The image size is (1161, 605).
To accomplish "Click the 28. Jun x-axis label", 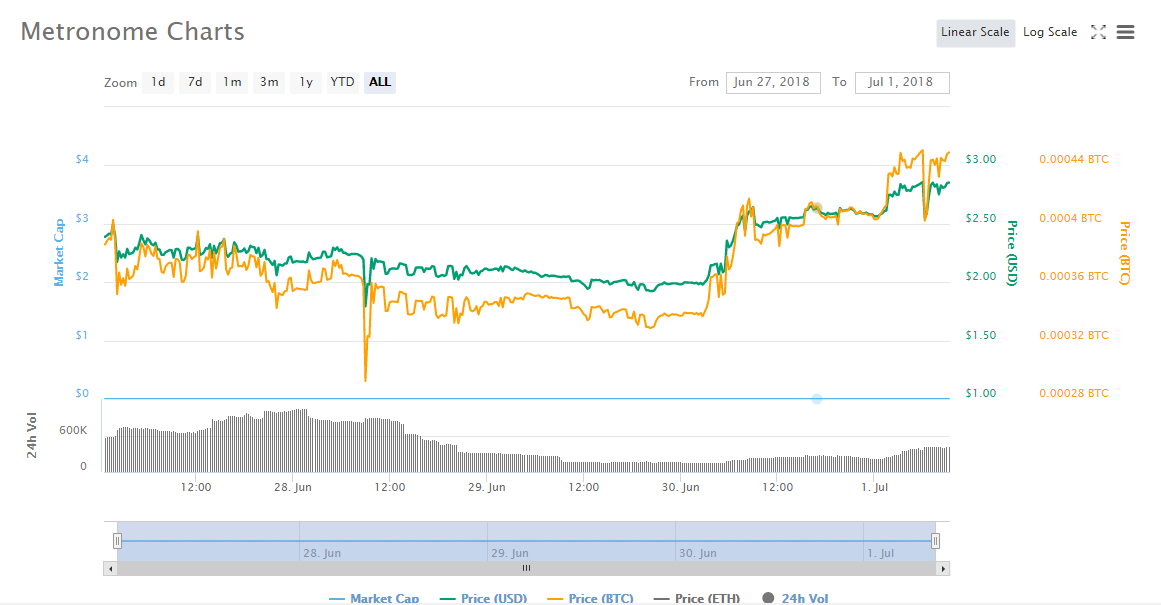I will click(x=292, y=487).
